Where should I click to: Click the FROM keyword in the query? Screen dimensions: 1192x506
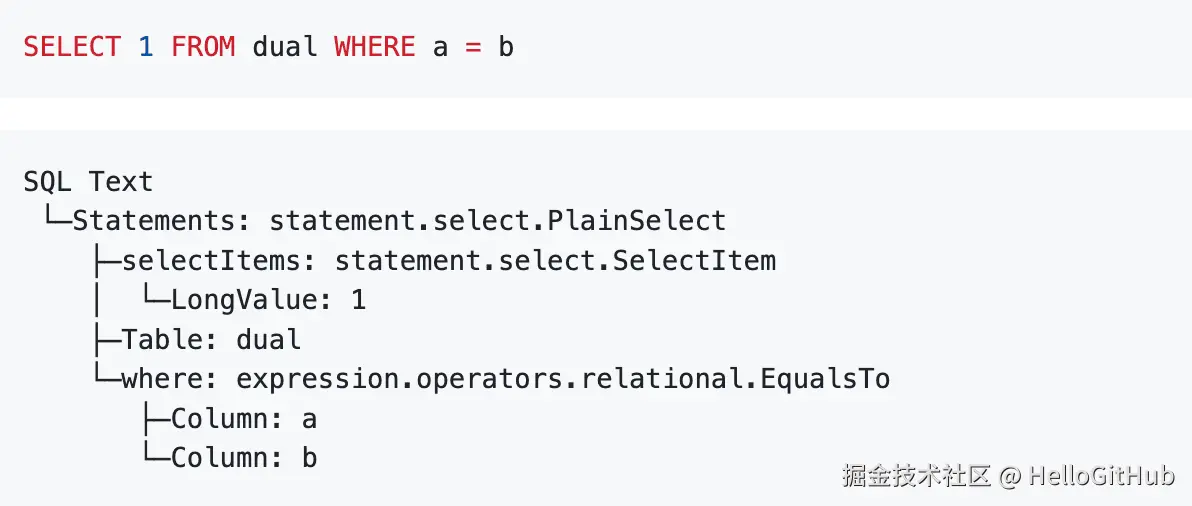click(203, 47)
